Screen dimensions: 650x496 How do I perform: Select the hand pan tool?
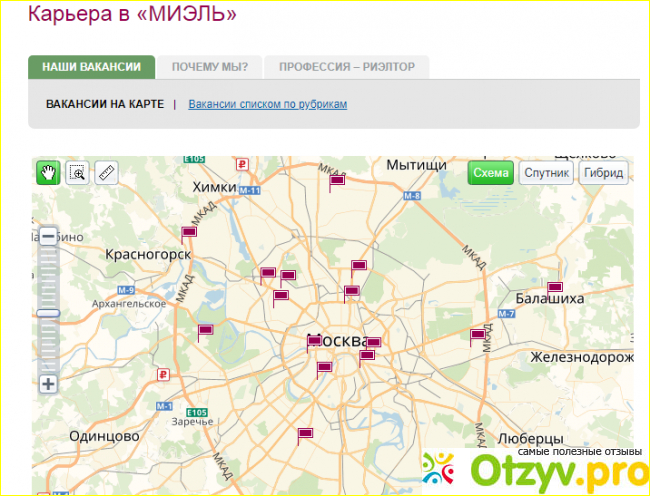pos(47,173)
